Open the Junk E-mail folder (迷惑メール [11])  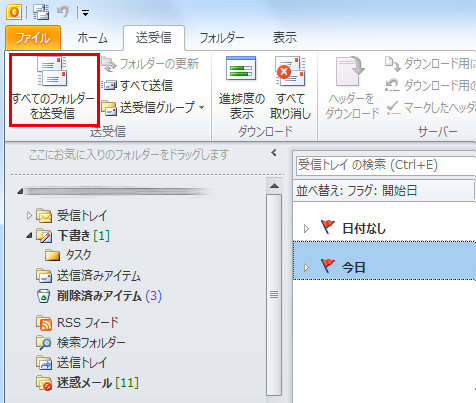click(x=97, y=382)
